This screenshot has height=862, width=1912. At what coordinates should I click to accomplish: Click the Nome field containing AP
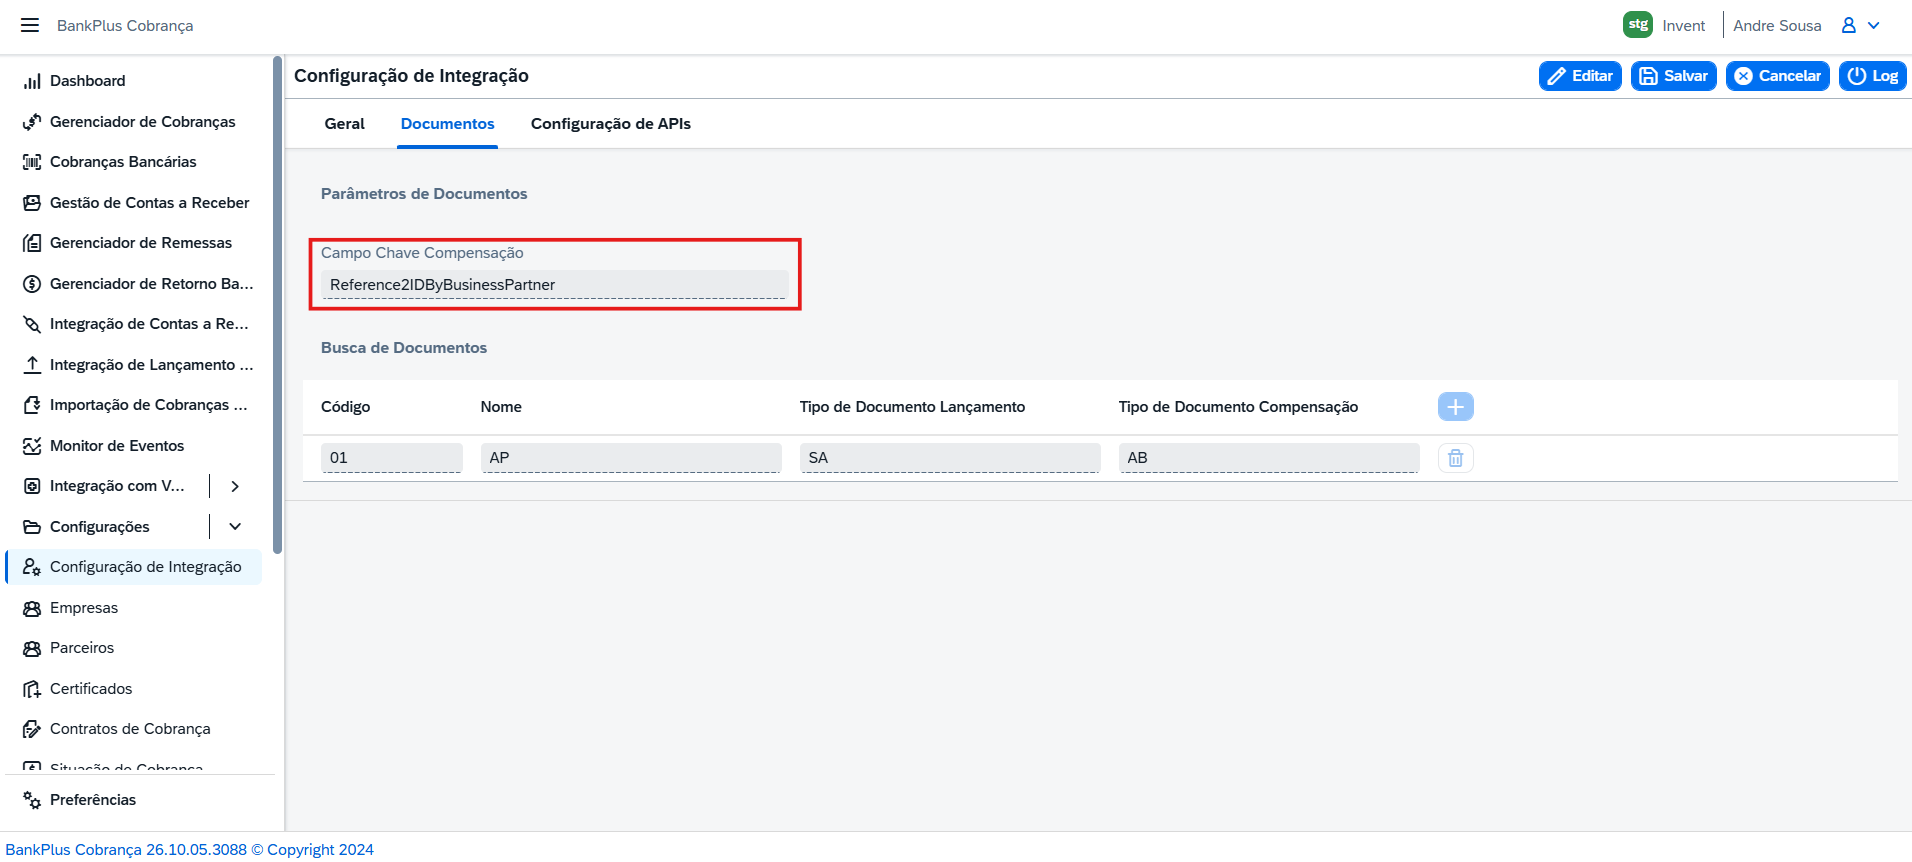[631, 458]
